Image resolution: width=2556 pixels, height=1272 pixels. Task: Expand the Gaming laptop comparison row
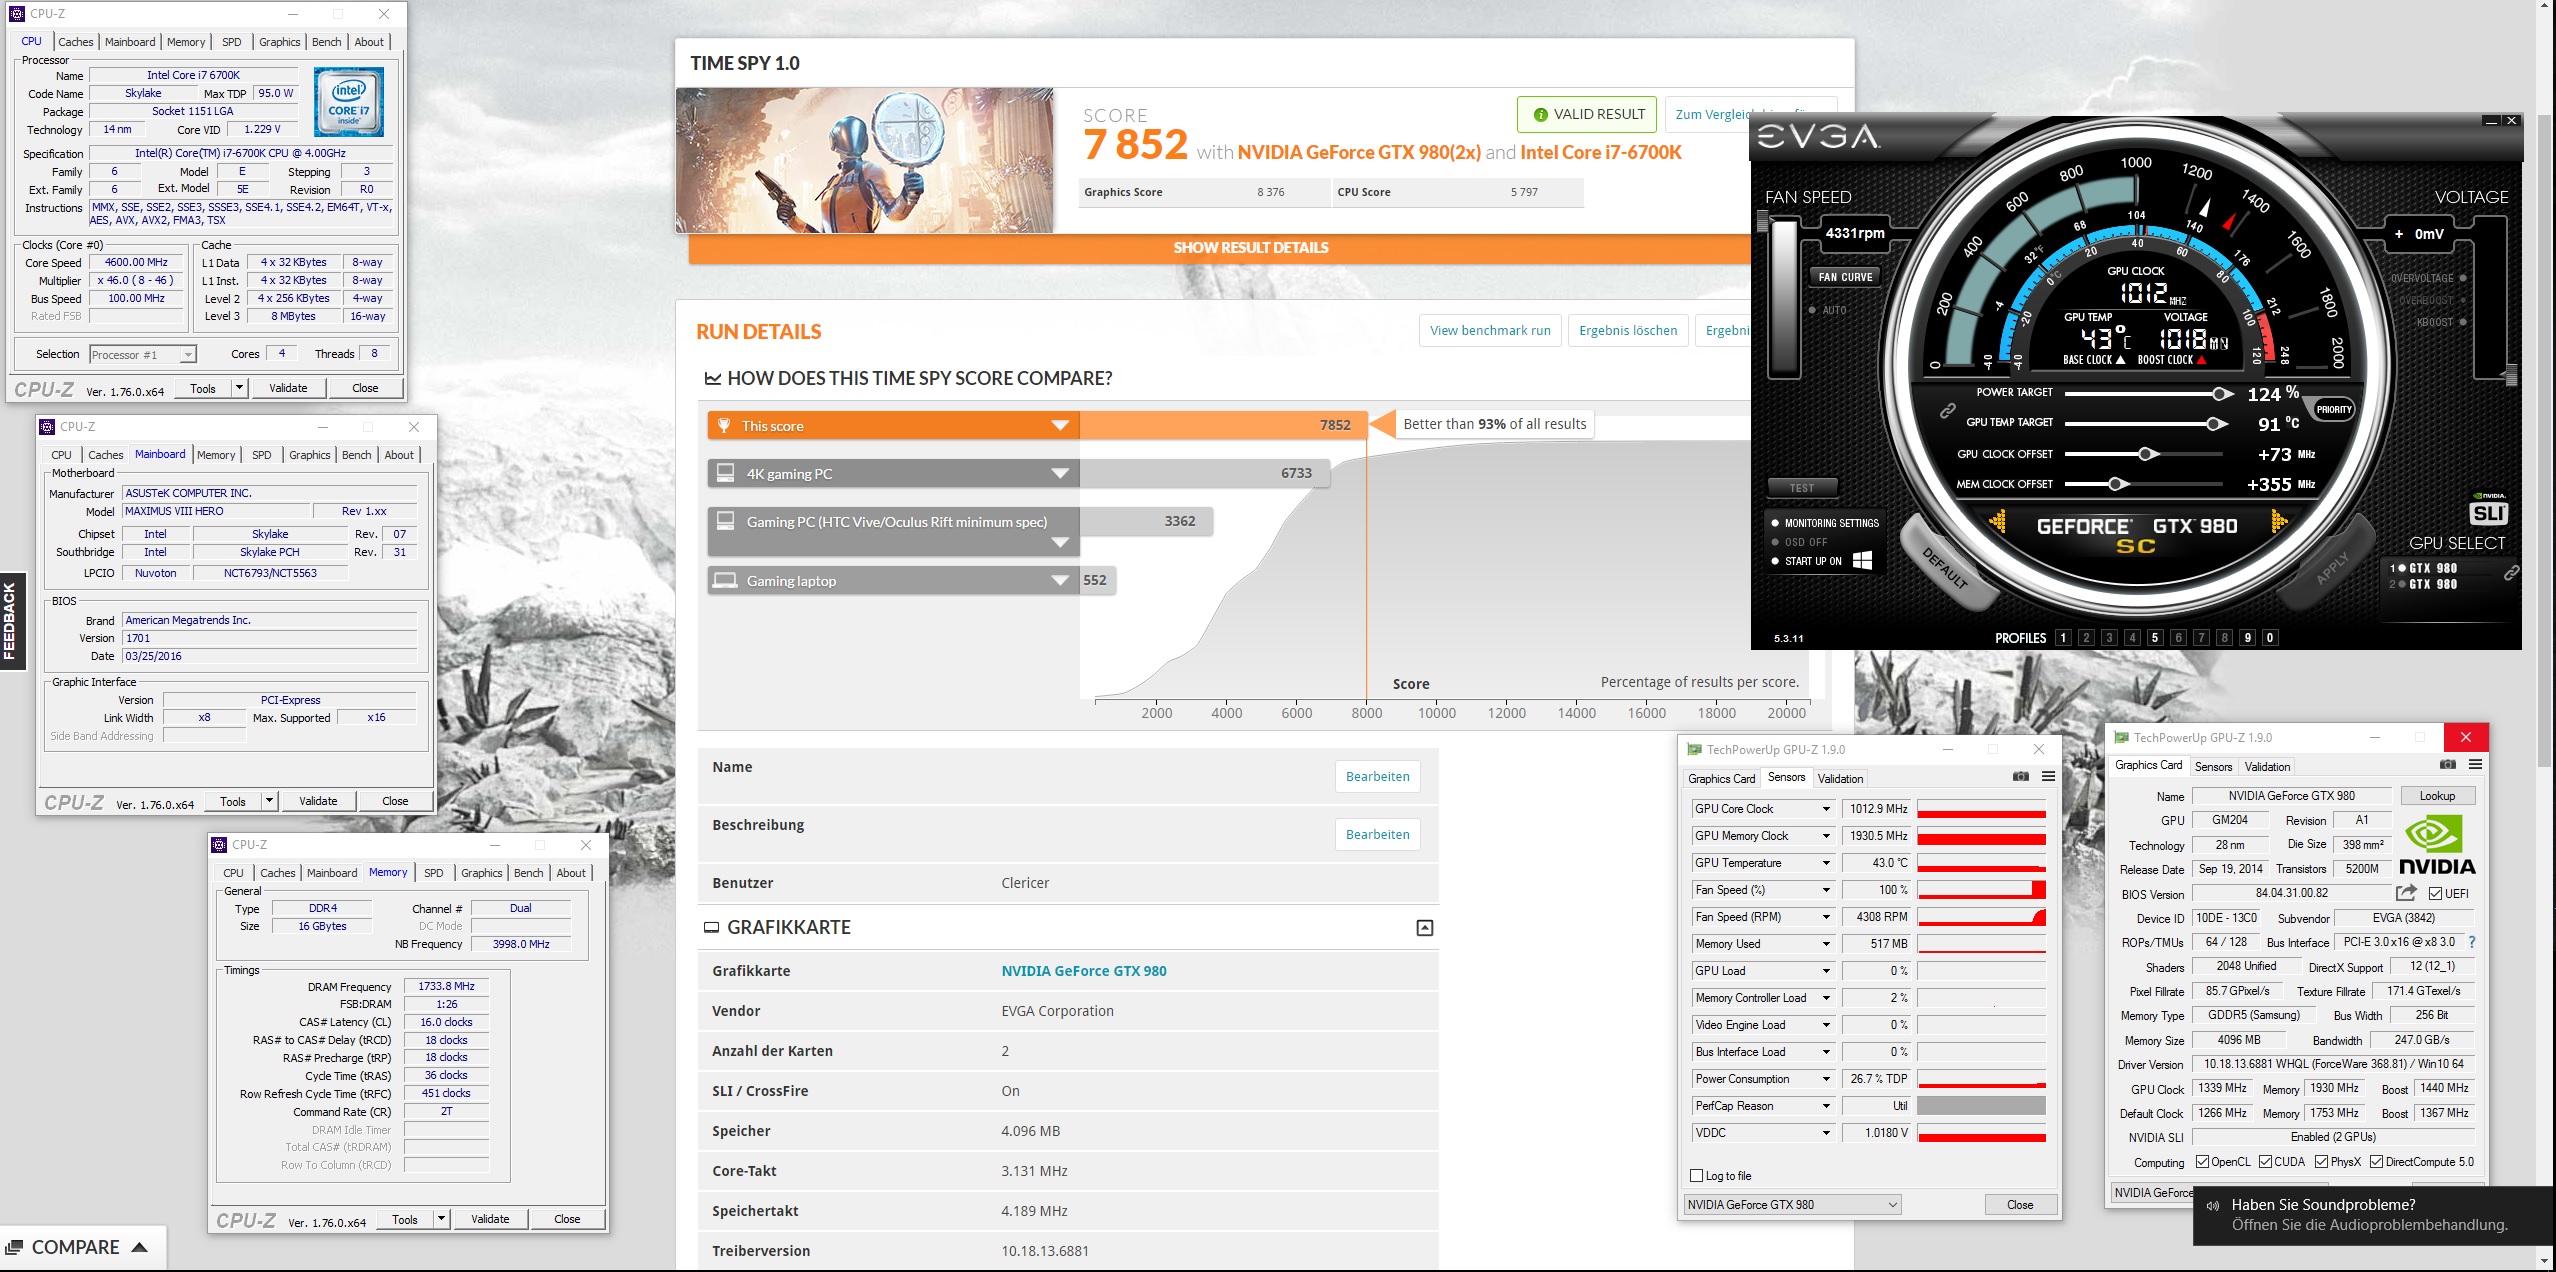point(1060,581)
